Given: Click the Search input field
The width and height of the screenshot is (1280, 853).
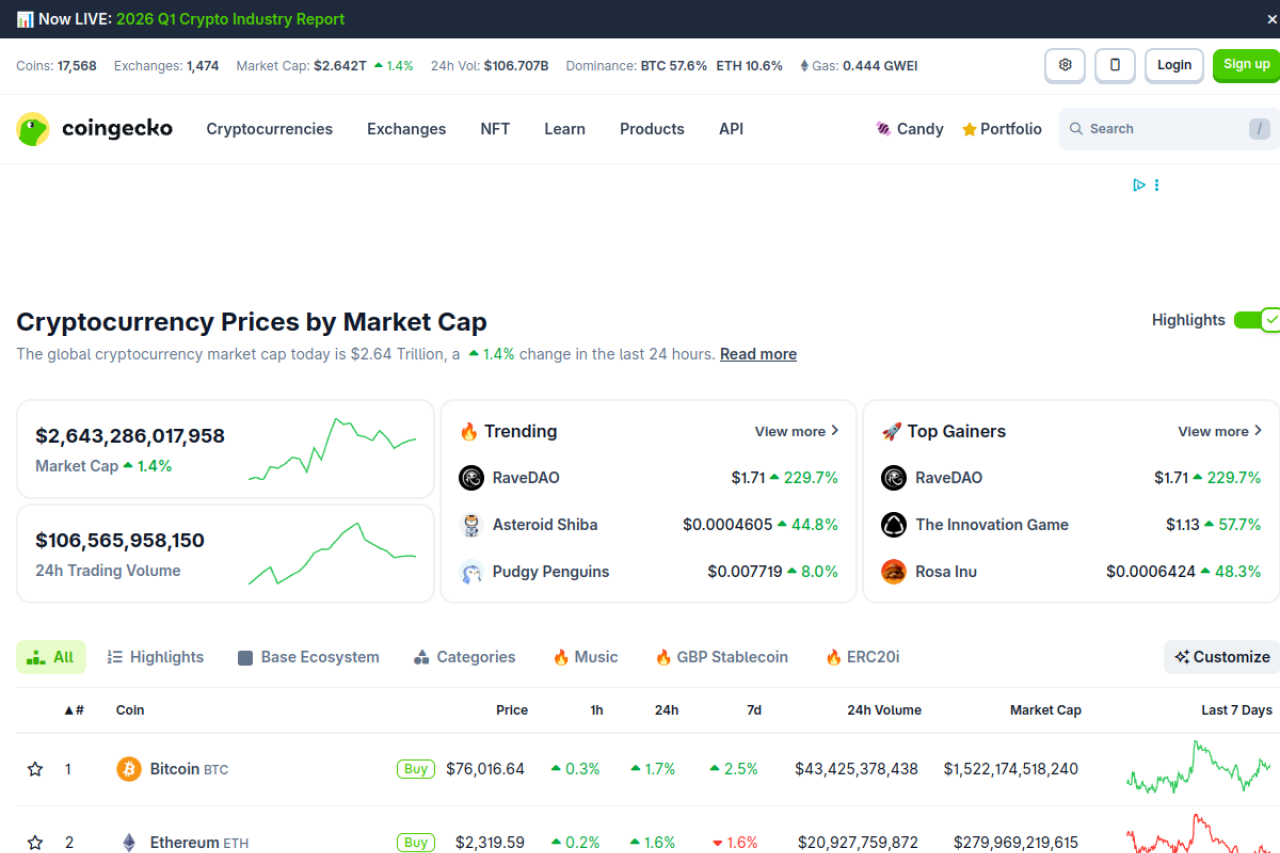Looking at the screenshot, I should tap(1160, 129).
